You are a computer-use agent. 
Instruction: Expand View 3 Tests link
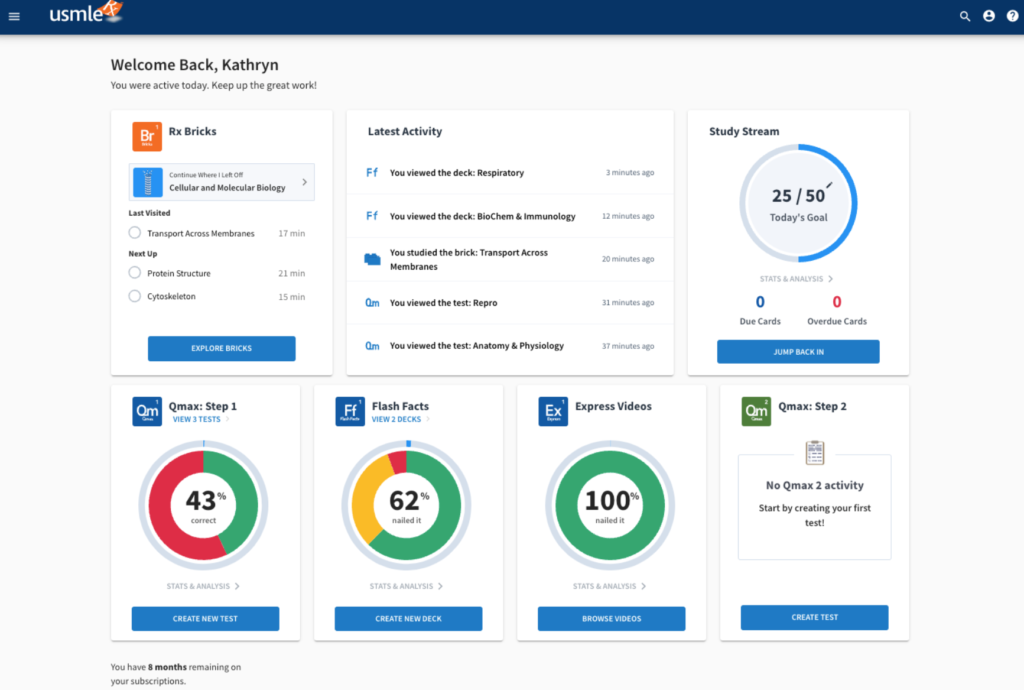point(199,420)
